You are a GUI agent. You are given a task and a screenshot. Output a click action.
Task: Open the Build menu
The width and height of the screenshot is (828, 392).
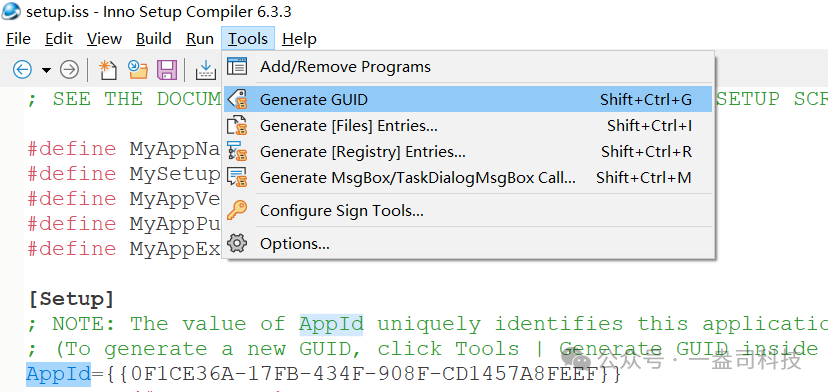[154, 39]
